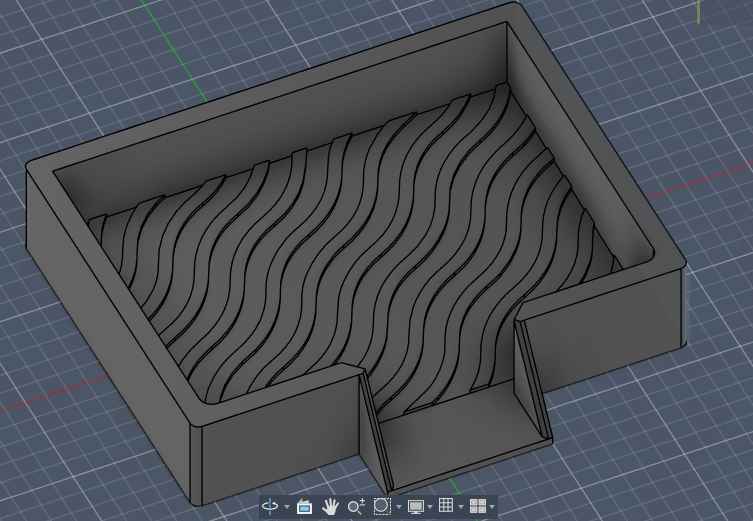Select the Look At tool

click(x=304, y=506)
